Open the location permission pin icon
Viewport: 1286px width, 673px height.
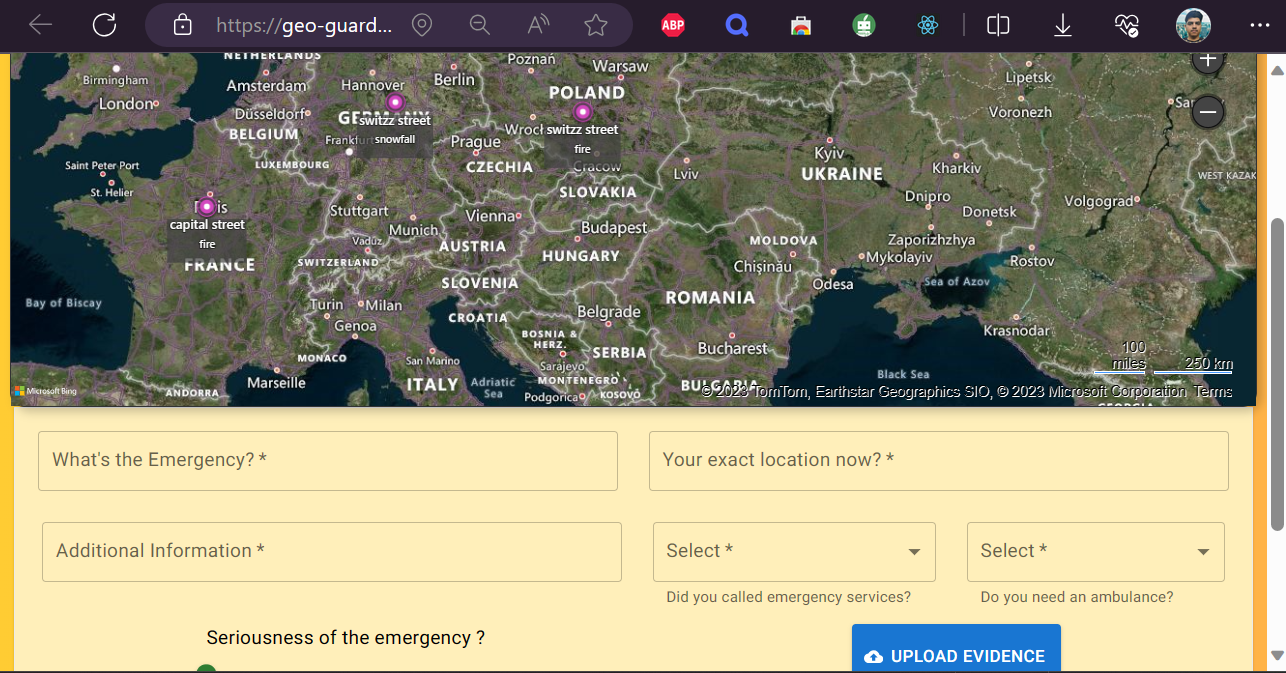coord(422,25)
